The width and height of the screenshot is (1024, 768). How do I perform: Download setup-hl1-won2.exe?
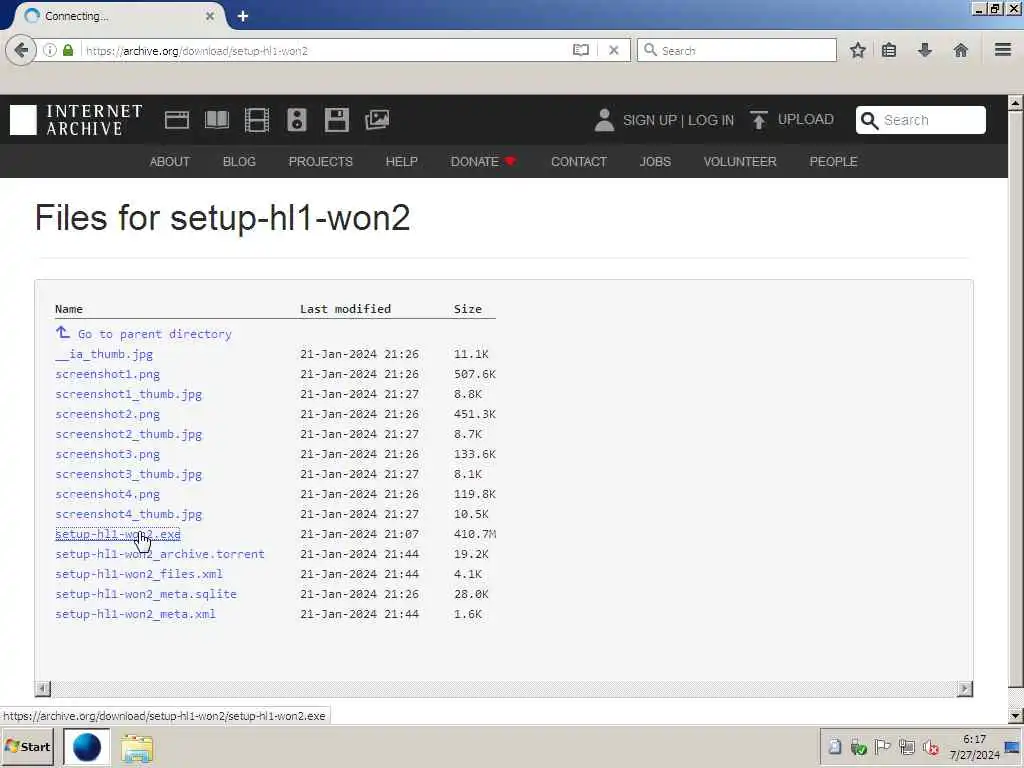[118, 534]
